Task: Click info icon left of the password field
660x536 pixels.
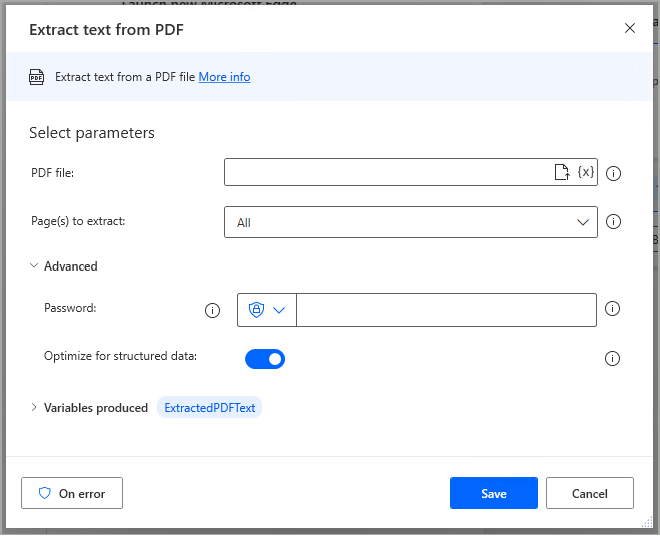Action: 212,310
